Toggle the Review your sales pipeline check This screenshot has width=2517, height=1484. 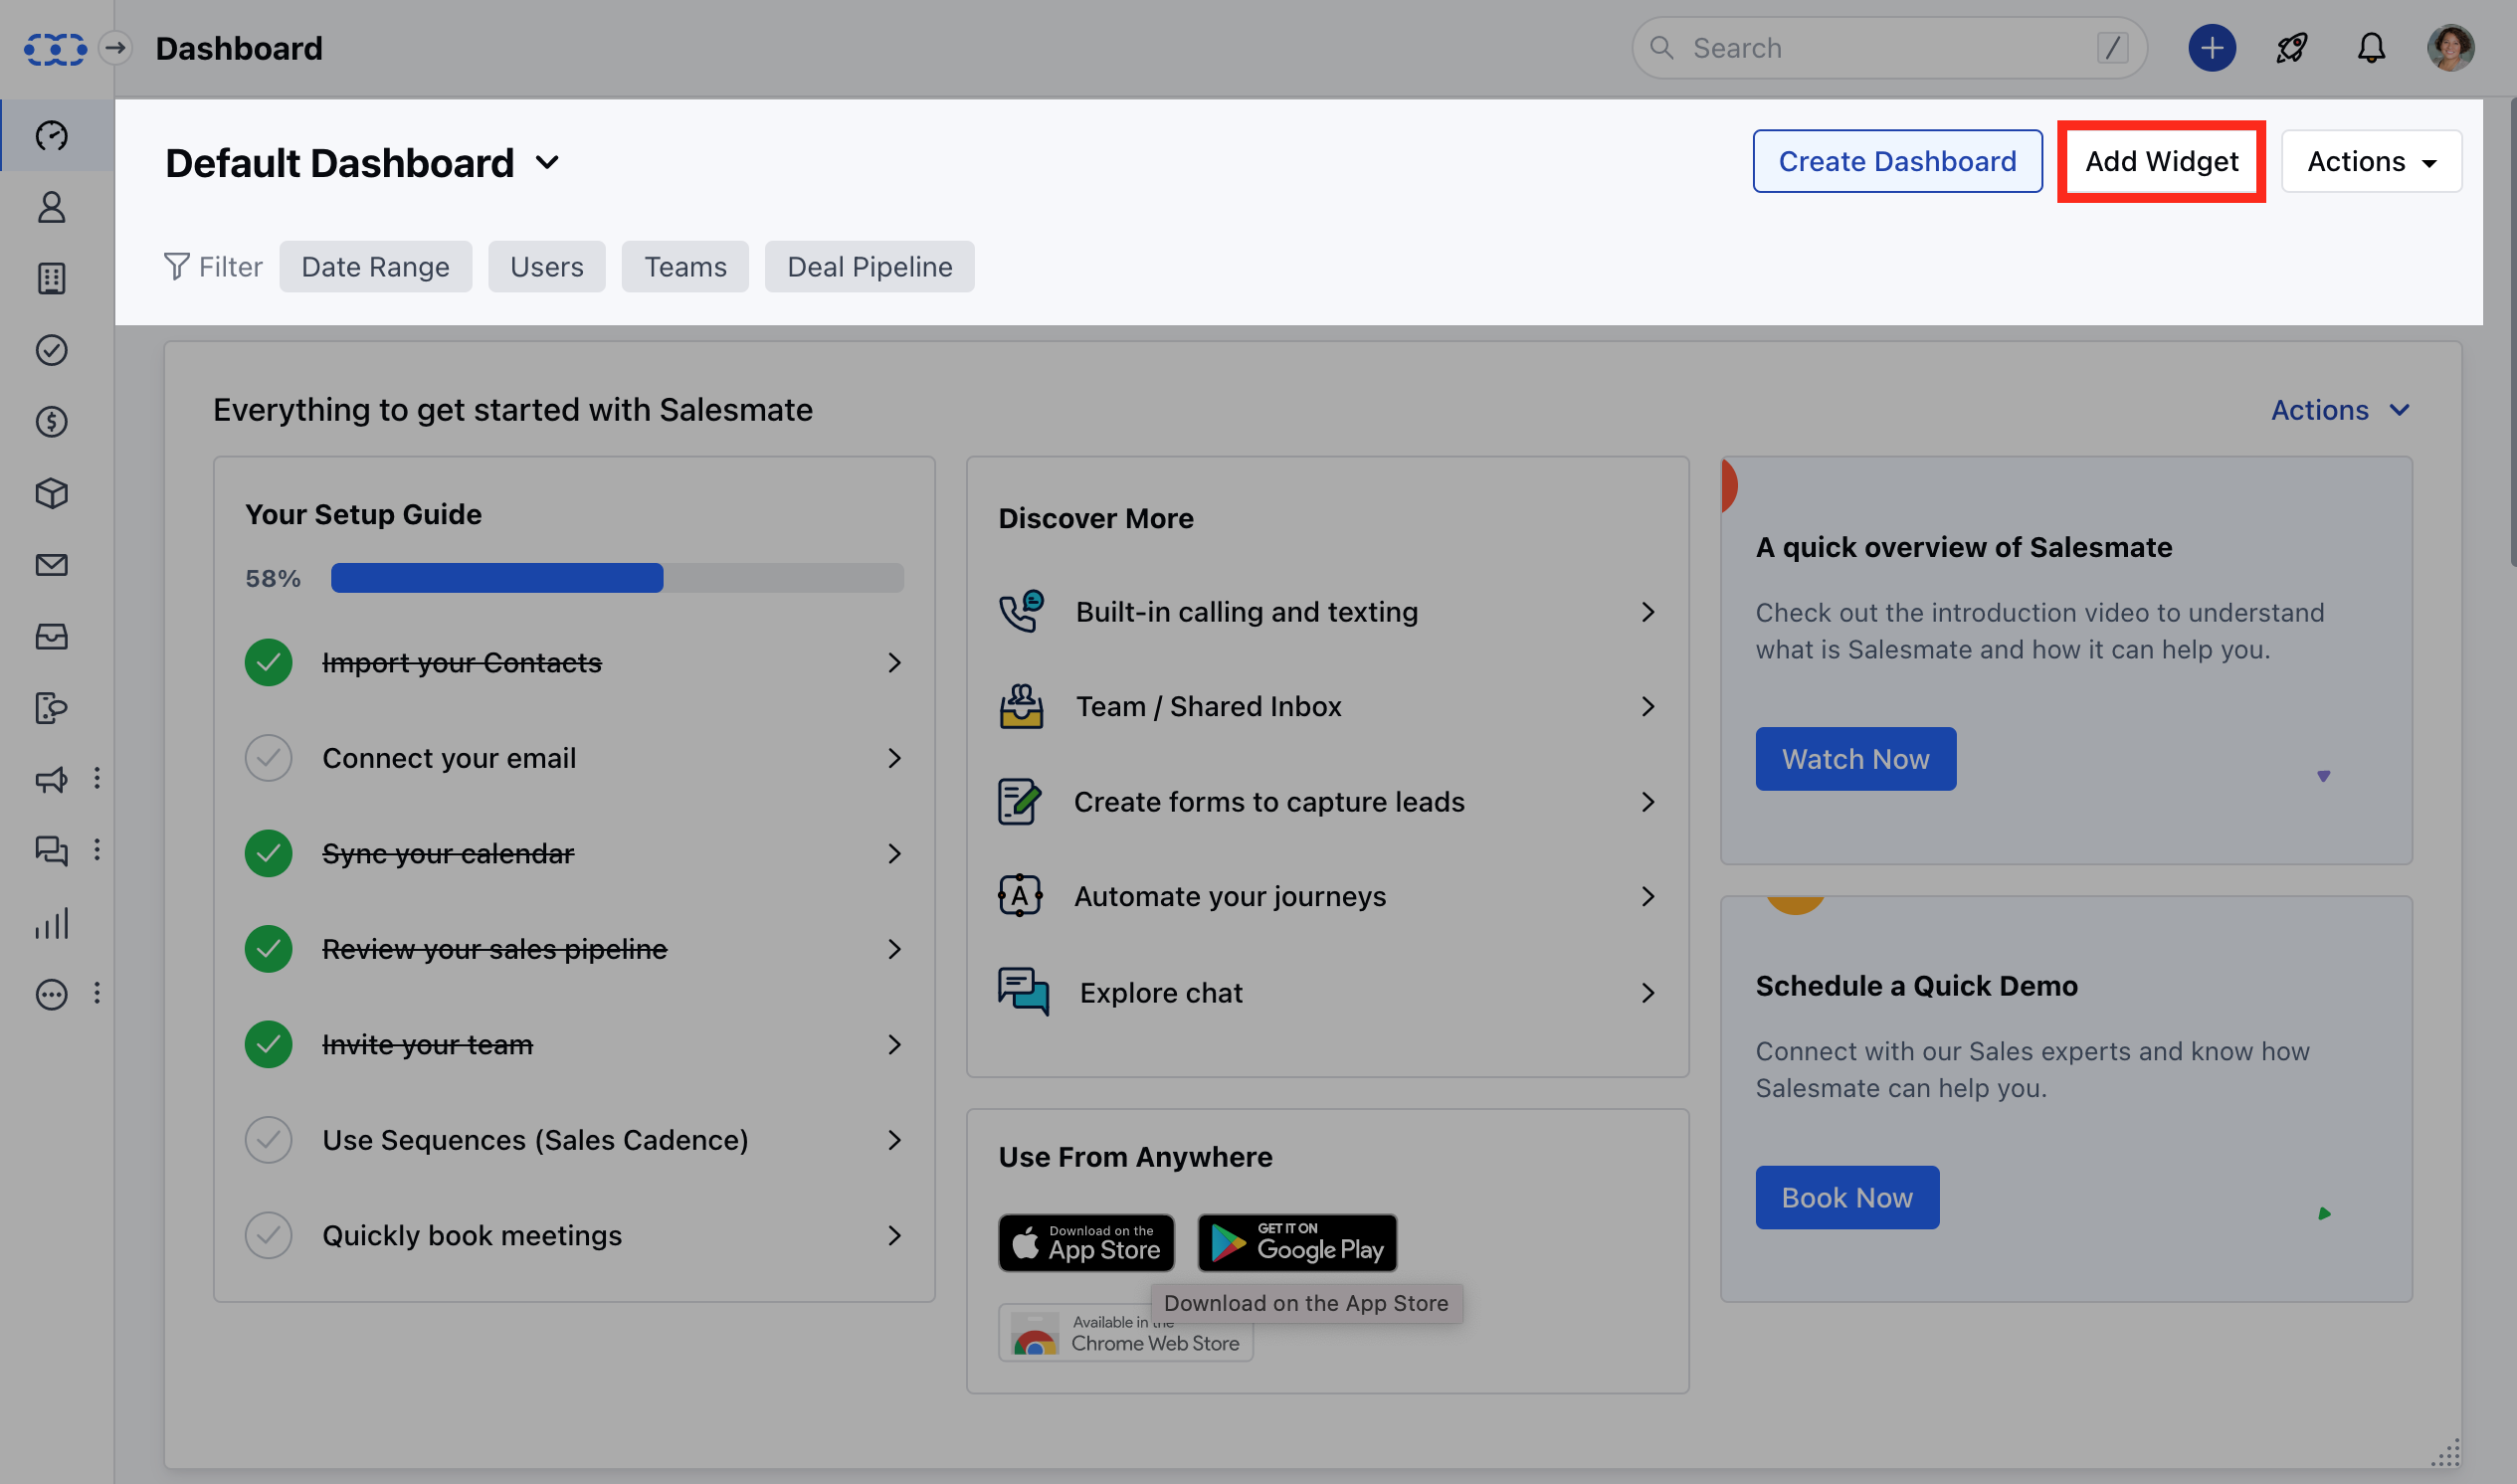click(x=268, y=949)
